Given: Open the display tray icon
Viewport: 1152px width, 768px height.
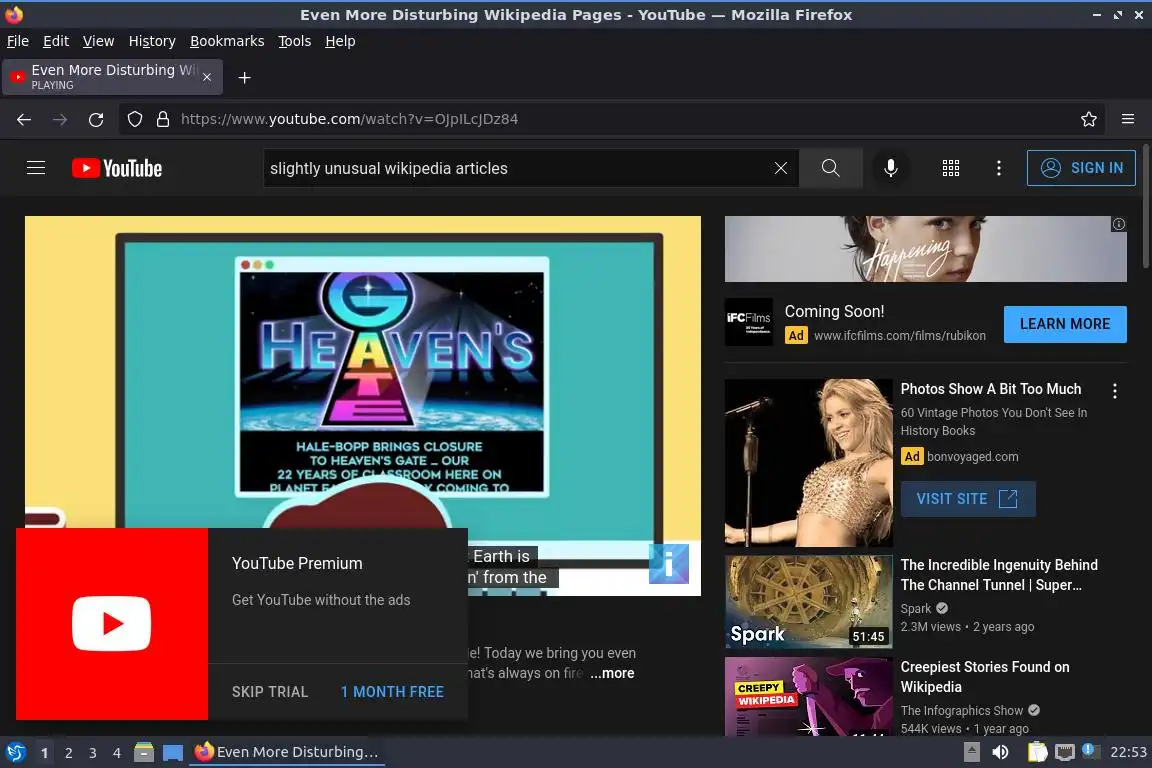Looking at the screenshot, I should pyautogui.click(x=1065, y=753).
